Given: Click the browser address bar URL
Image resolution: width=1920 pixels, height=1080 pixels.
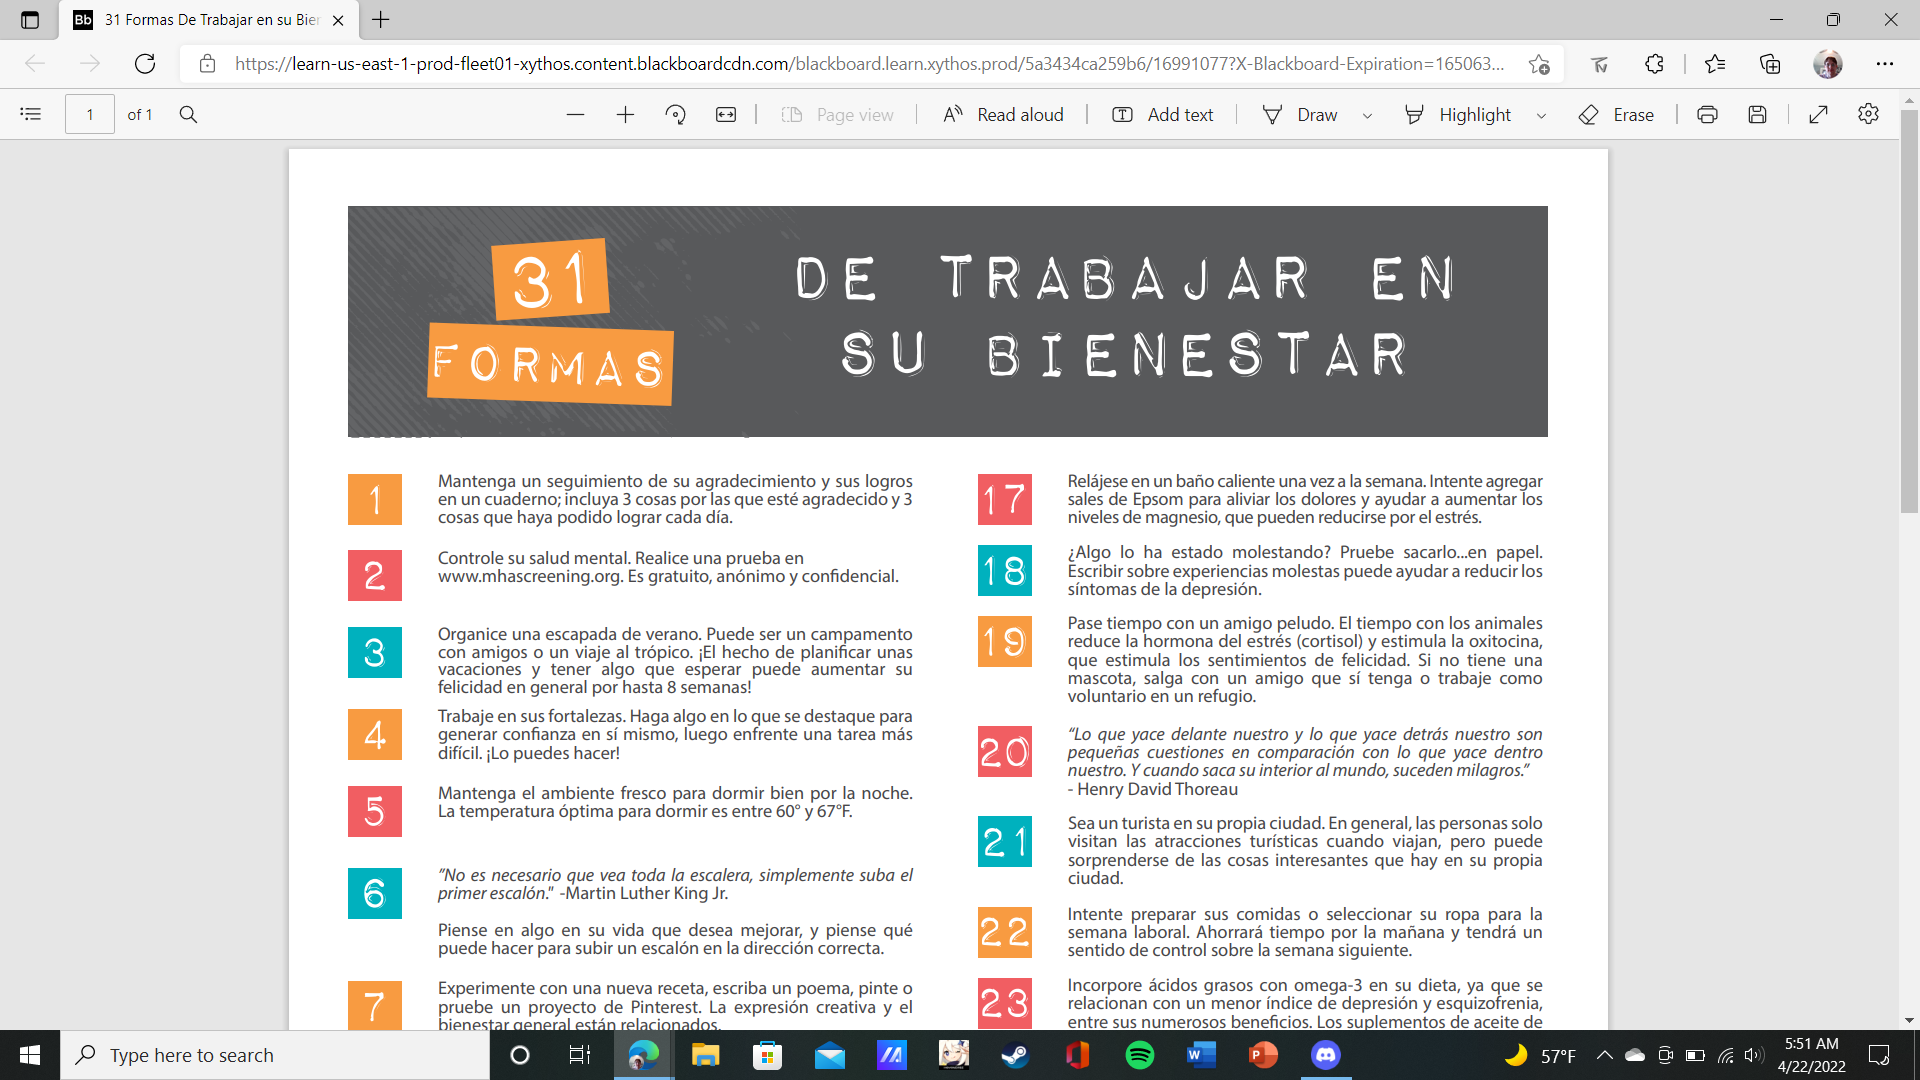Looking at the screenshot, I should [x=868, y=64].
